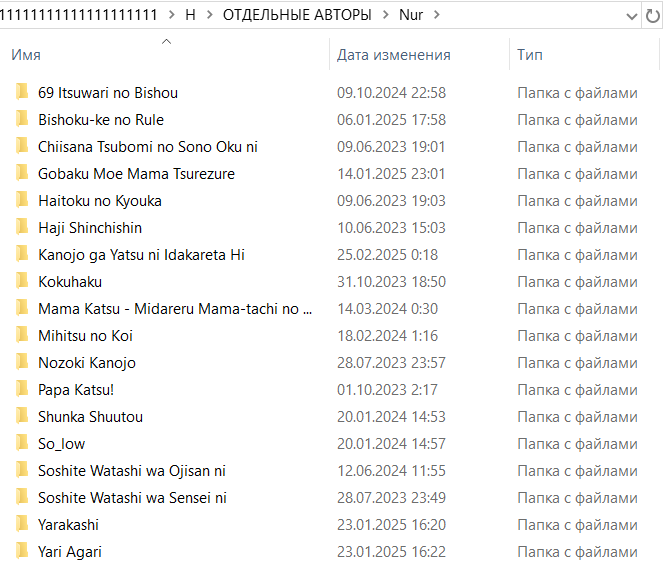The width and height of the screenshot is (668, 568).
Task: Click folder icon of Soshite Watashi wa Ojisan ni
Action: coord(22,470)
